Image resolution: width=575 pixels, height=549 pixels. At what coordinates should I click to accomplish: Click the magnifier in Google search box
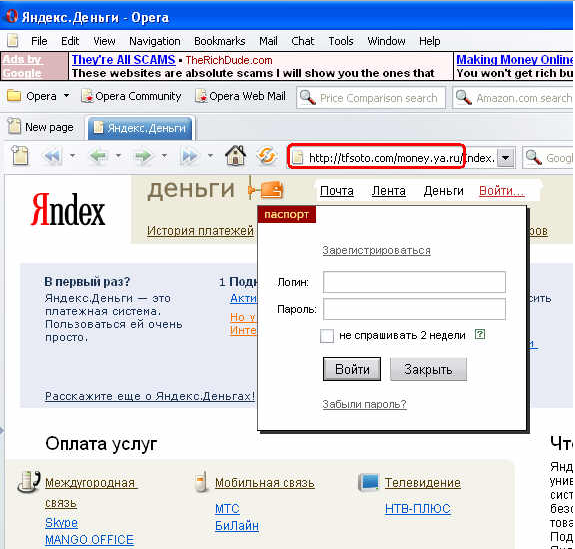(534, 157)
